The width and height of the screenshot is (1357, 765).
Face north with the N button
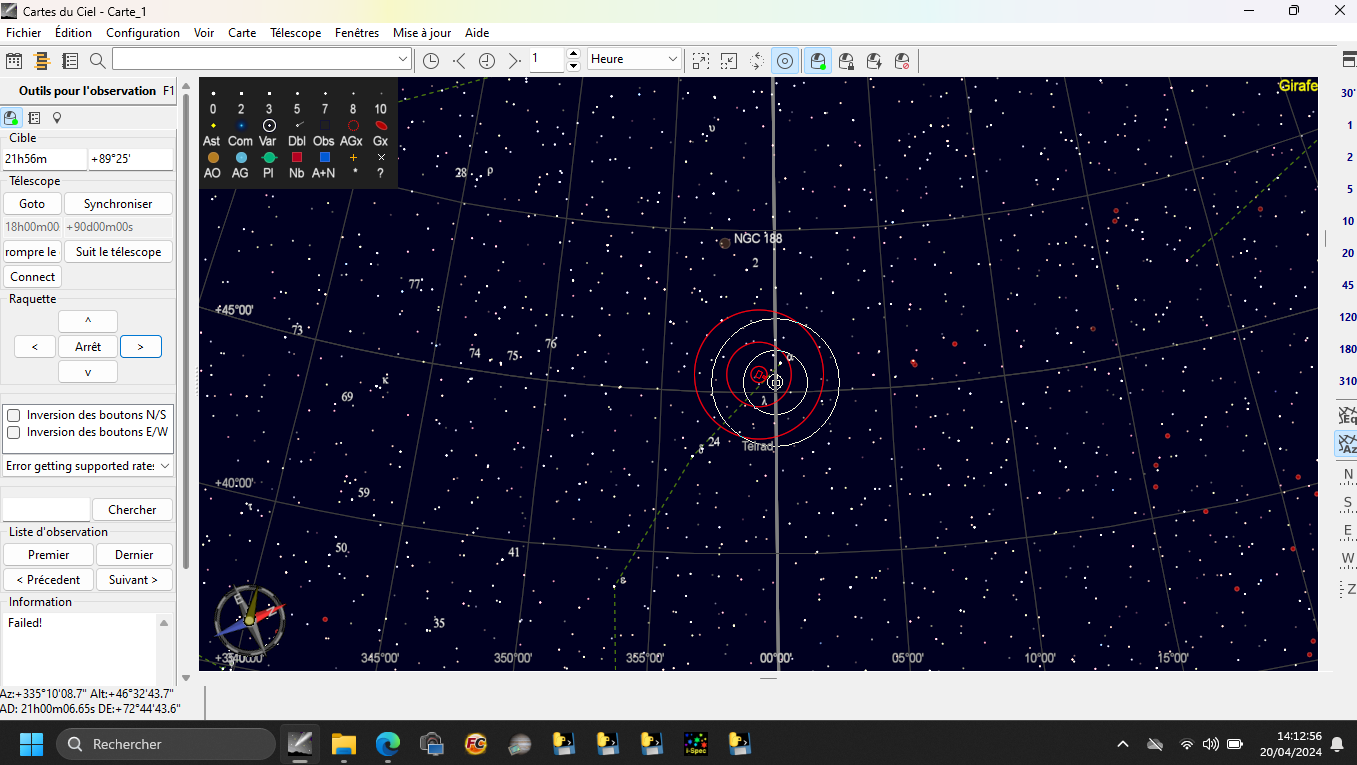pyautogui.click(x=1348, y=475)
